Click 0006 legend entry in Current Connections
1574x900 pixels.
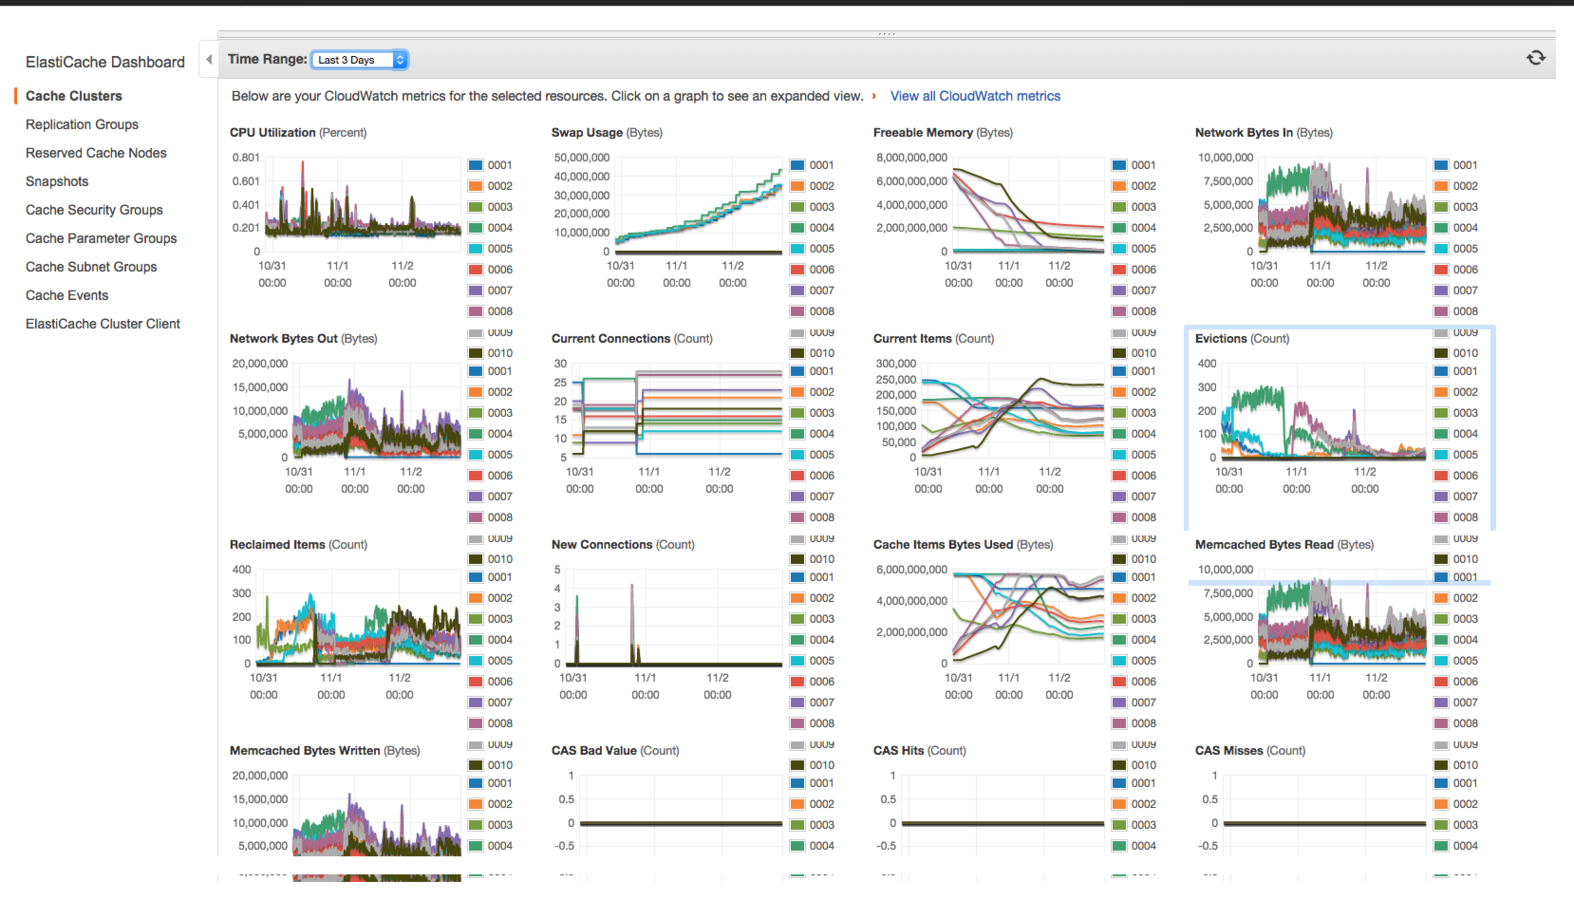click(812, 476)
